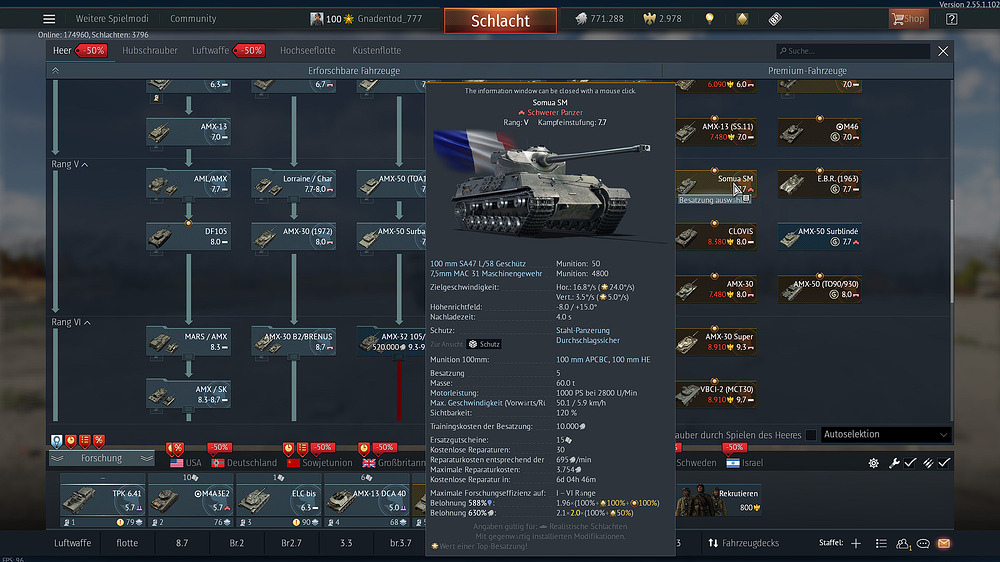Select the Lorraine / Char vehicle group
The width and height of the screenshot is (1000, 562).
[293, 184]
